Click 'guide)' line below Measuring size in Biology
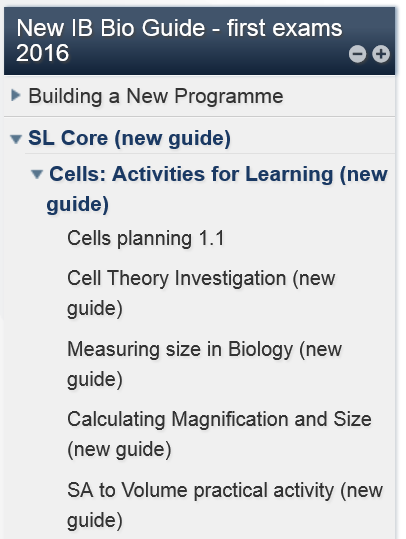The image size is (406, 539). tap(95, 380)
